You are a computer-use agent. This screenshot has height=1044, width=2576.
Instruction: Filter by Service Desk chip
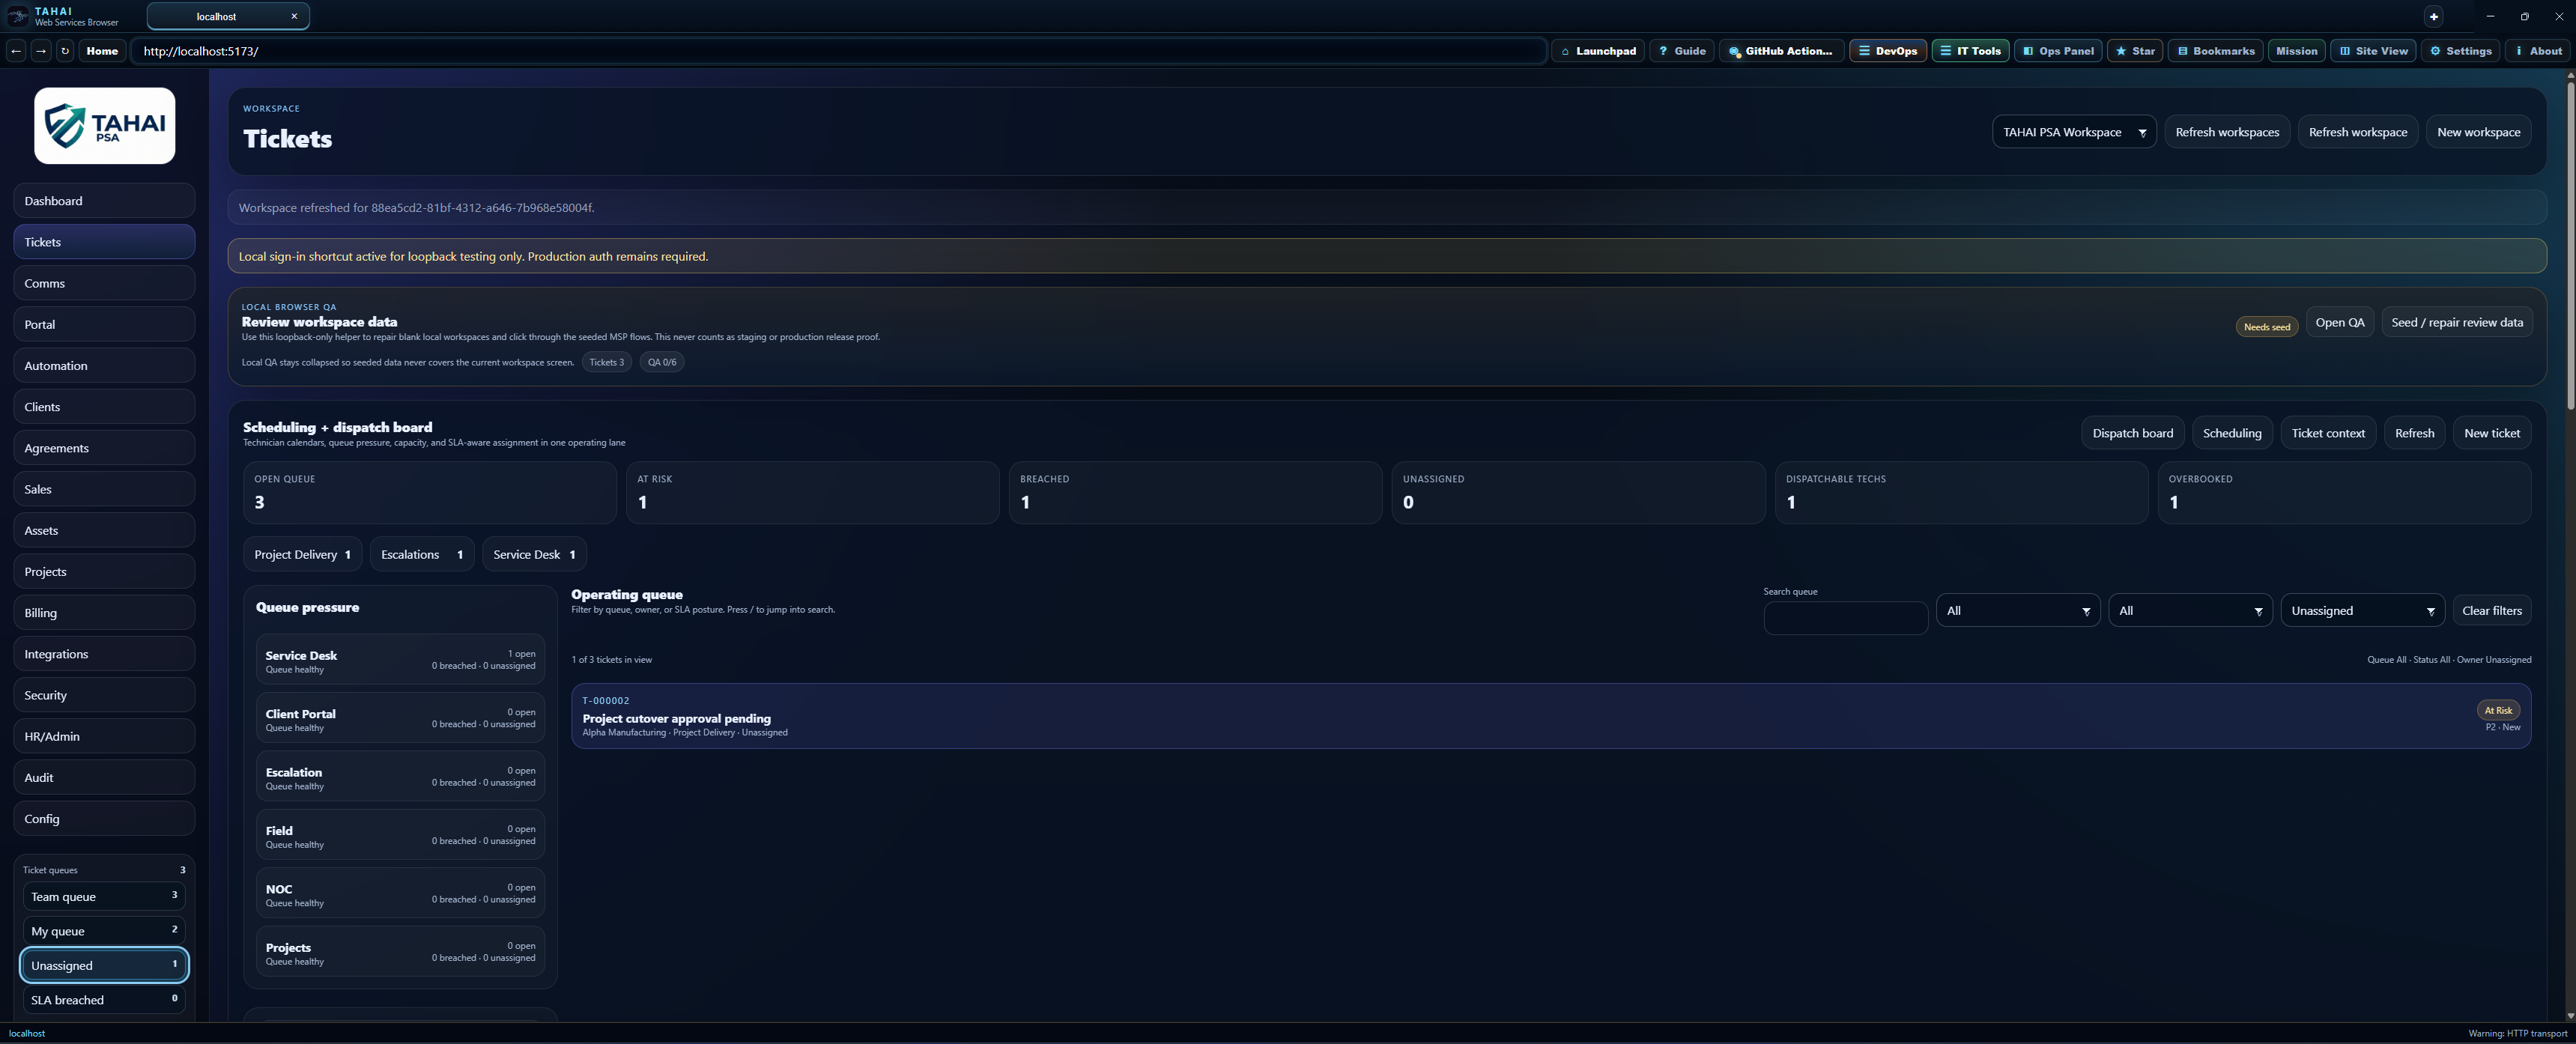[x=534, y=554]
